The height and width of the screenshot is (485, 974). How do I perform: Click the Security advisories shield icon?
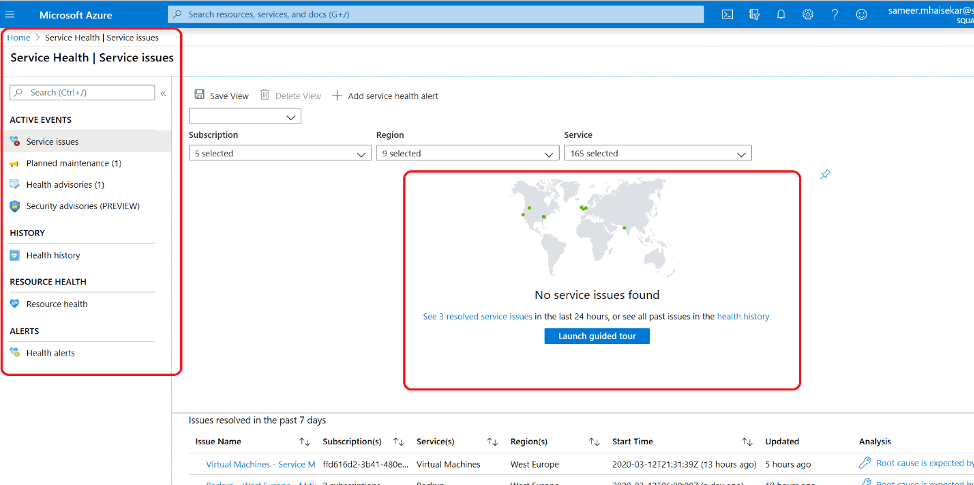click(x=15, y=206)
